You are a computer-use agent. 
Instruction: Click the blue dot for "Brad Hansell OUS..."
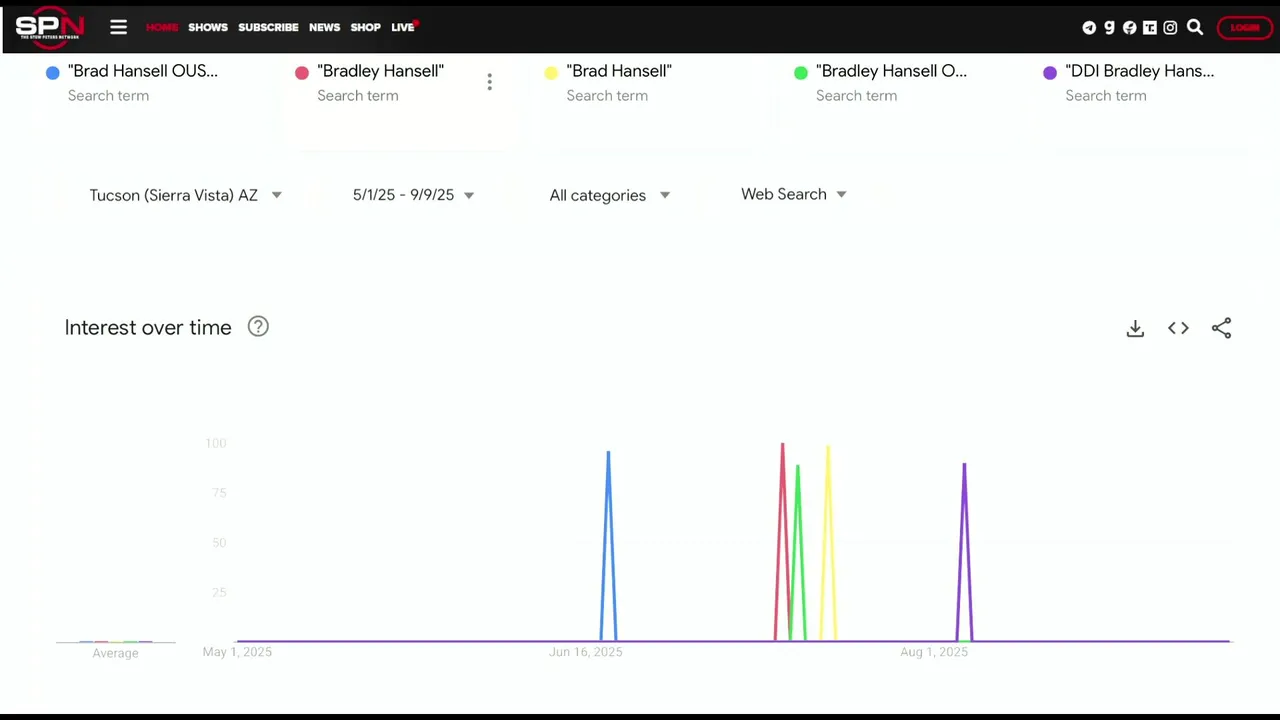(53, 72)
